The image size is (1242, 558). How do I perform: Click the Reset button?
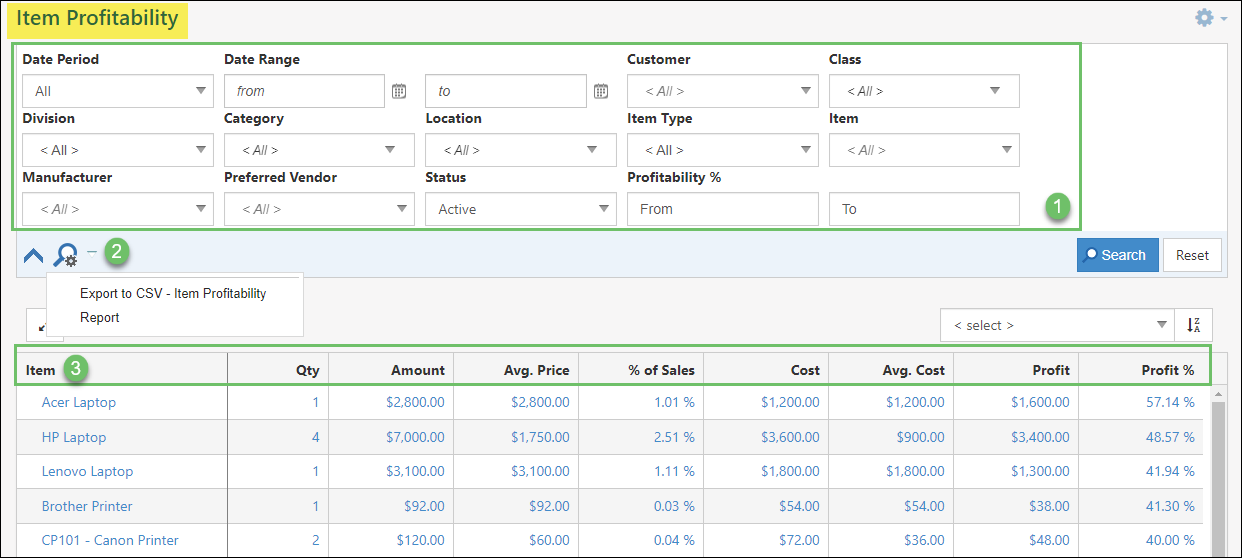(x=1192, y=255)
